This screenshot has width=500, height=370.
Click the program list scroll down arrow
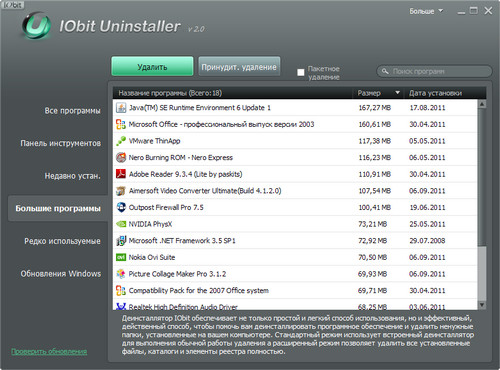482,305
